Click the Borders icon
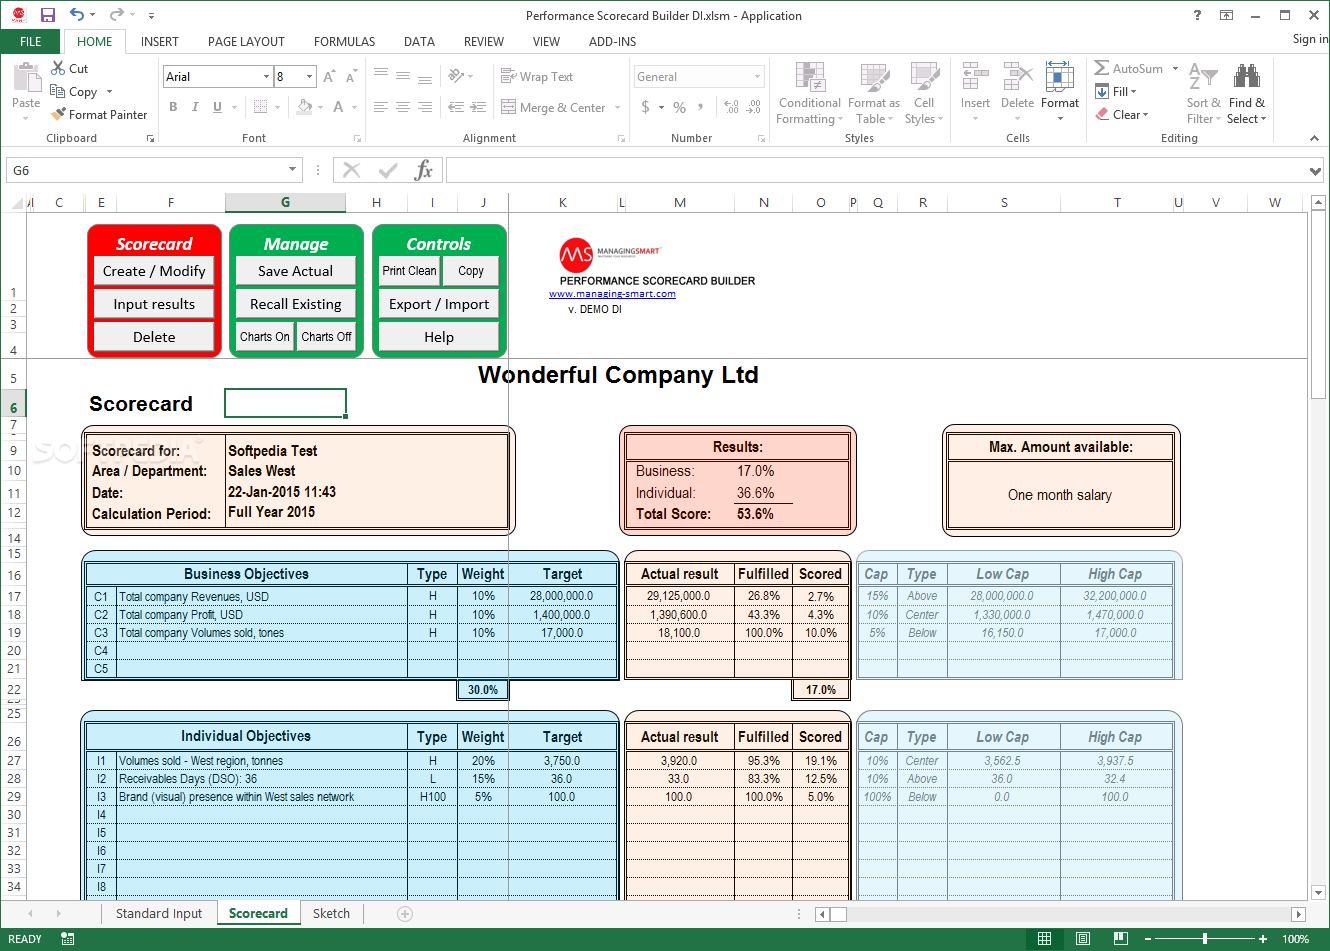 pos(260,107)
